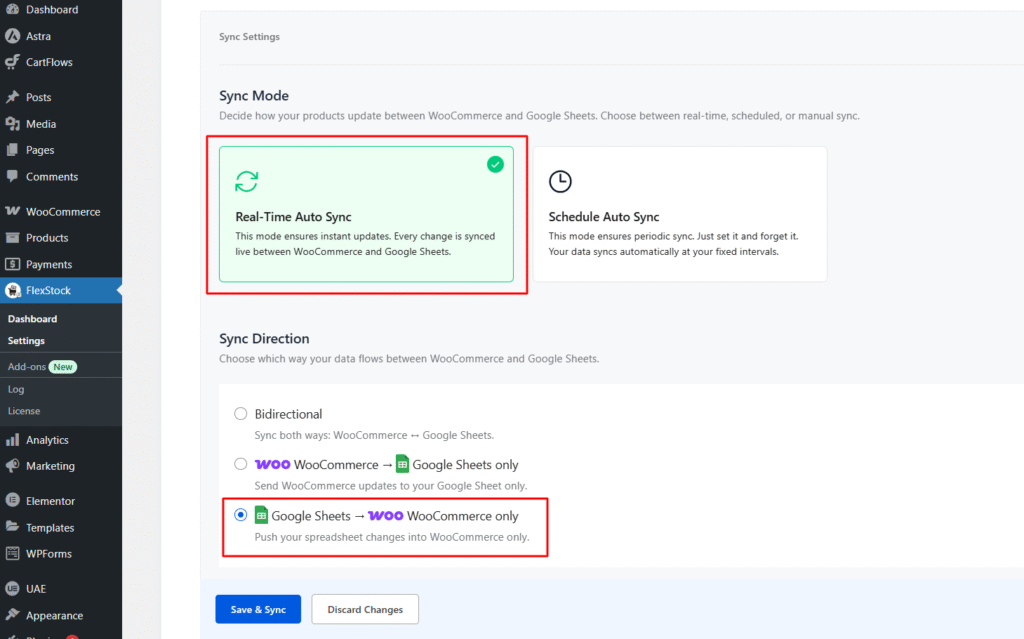Click the Products box icon
This screenshot has height=639, width=1024.
12,238
